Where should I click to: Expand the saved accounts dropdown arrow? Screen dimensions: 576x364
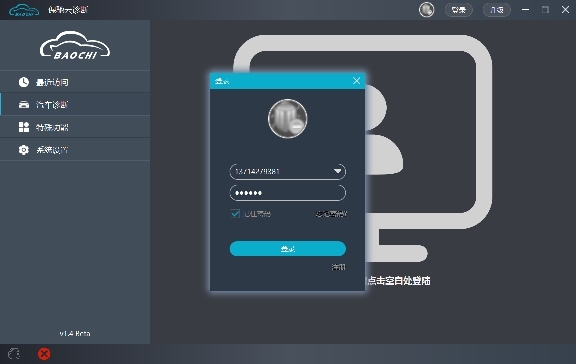[x=338, y=171]
